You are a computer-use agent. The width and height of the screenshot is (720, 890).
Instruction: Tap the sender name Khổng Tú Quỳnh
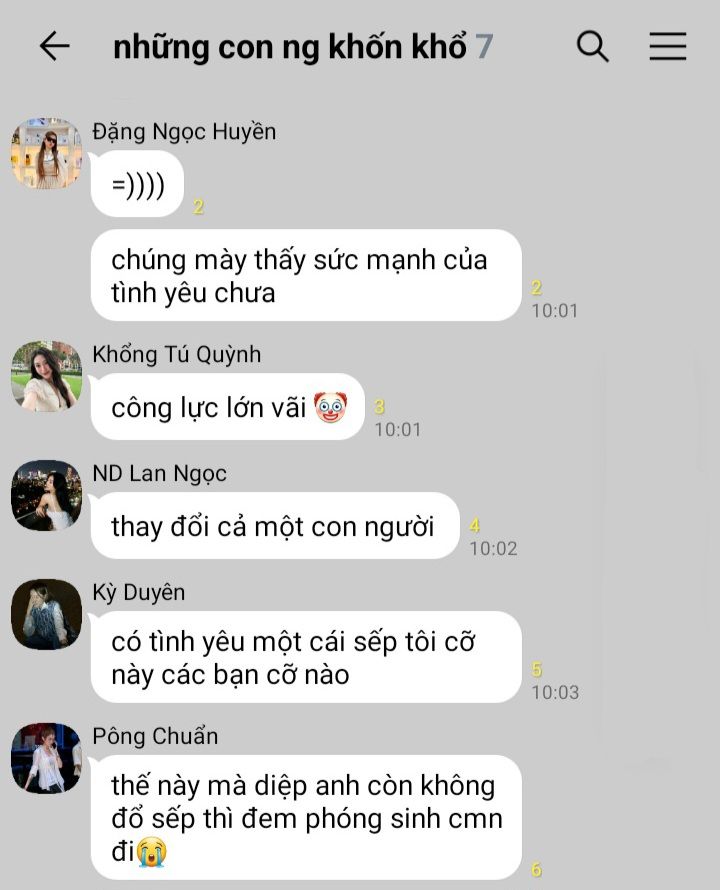pyautogui.click(x=177, y=354)
